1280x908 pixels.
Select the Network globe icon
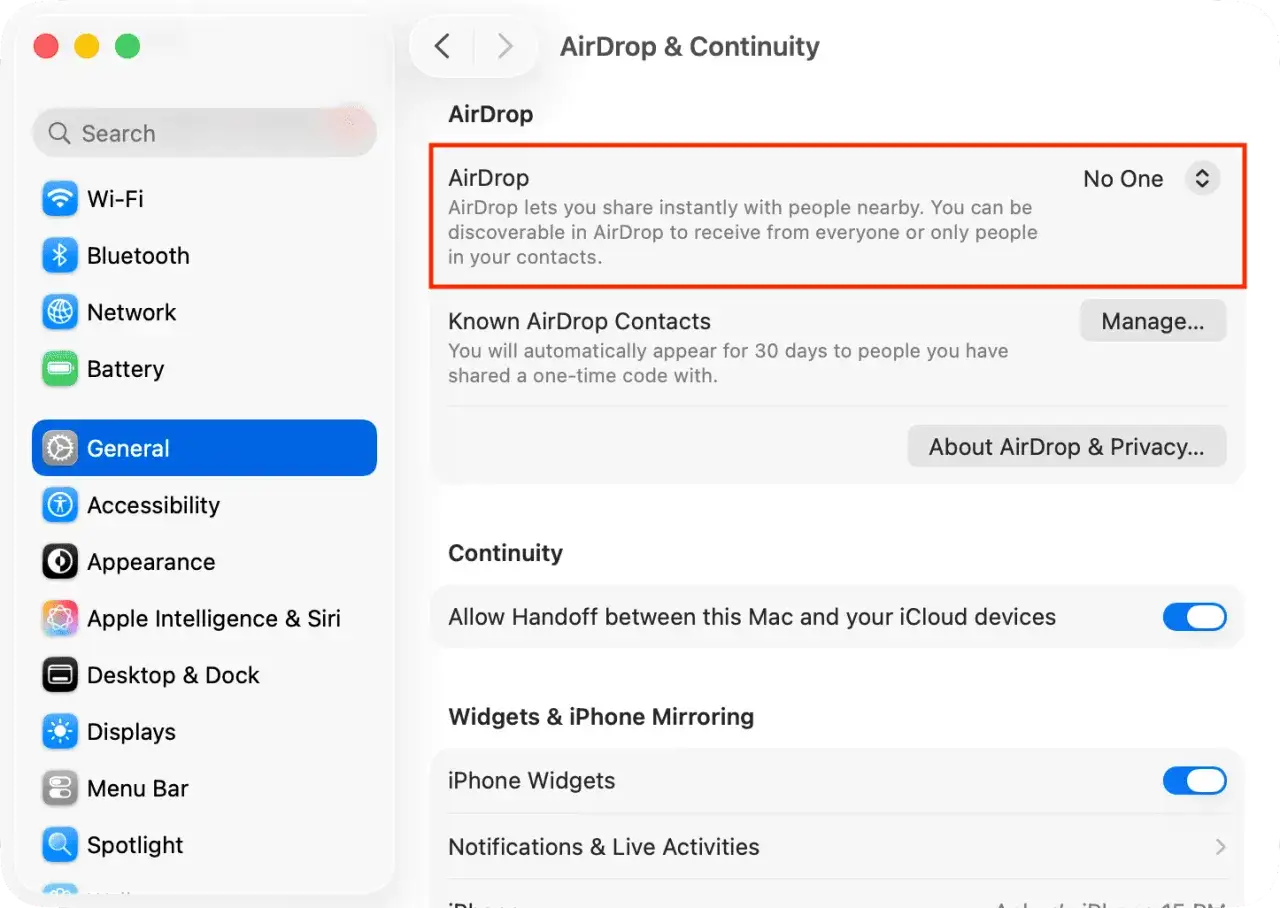pyautogui.click(x=60, y=312)
